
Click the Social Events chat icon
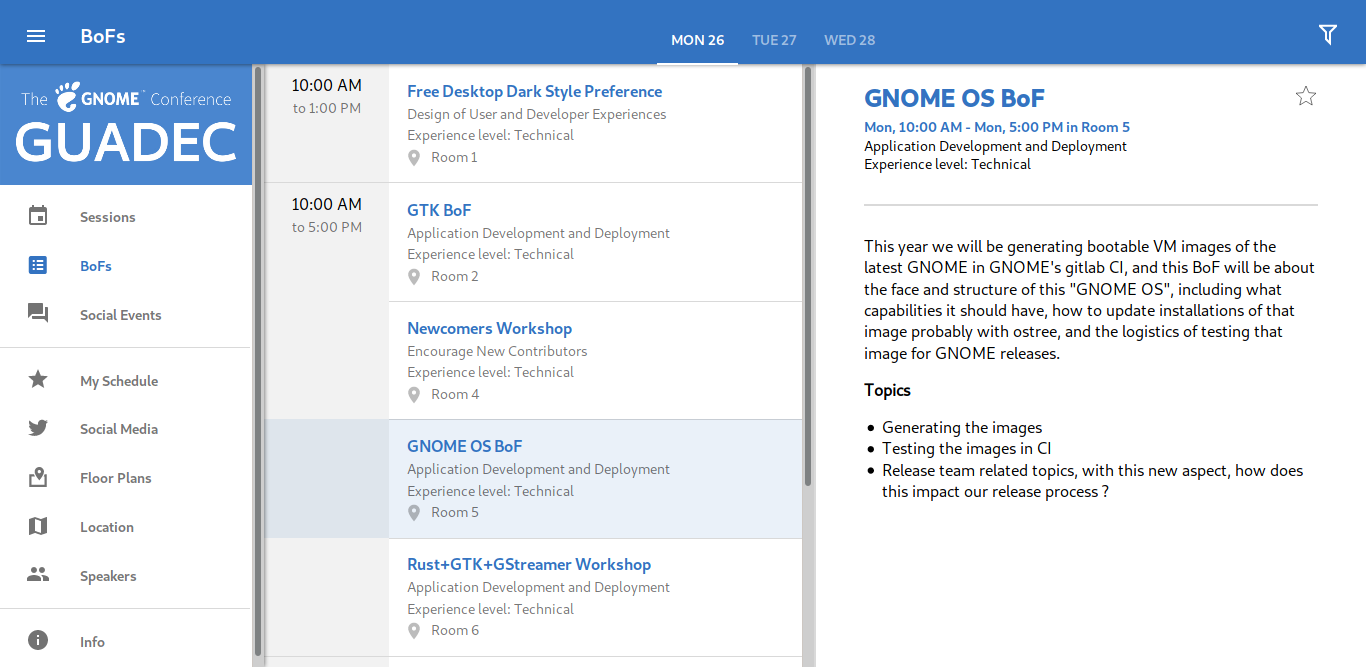pyautogui.click(x=38, y=314)
